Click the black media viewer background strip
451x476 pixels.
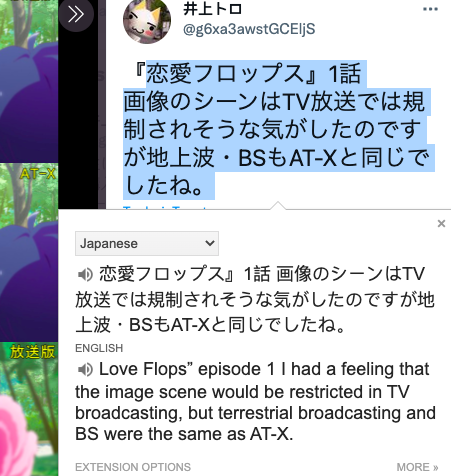78,120
